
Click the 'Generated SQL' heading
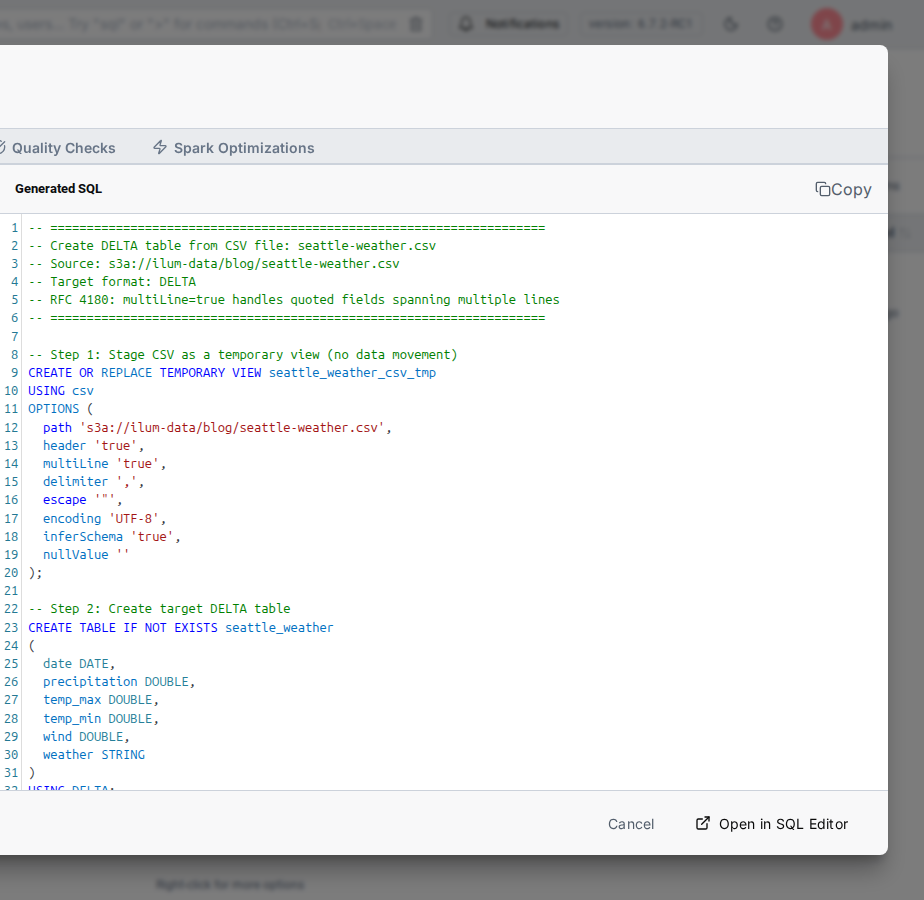point(58,189)
